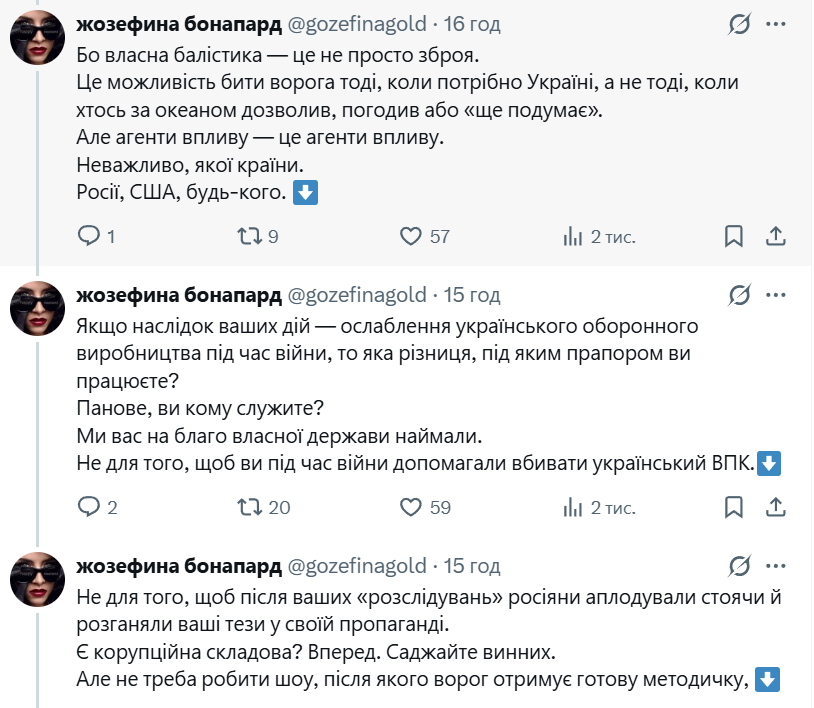The width and height of the screenshot is (814, 708).
Task: Open the third tweet's "15 год" timestamp
Action: (471, 566)
